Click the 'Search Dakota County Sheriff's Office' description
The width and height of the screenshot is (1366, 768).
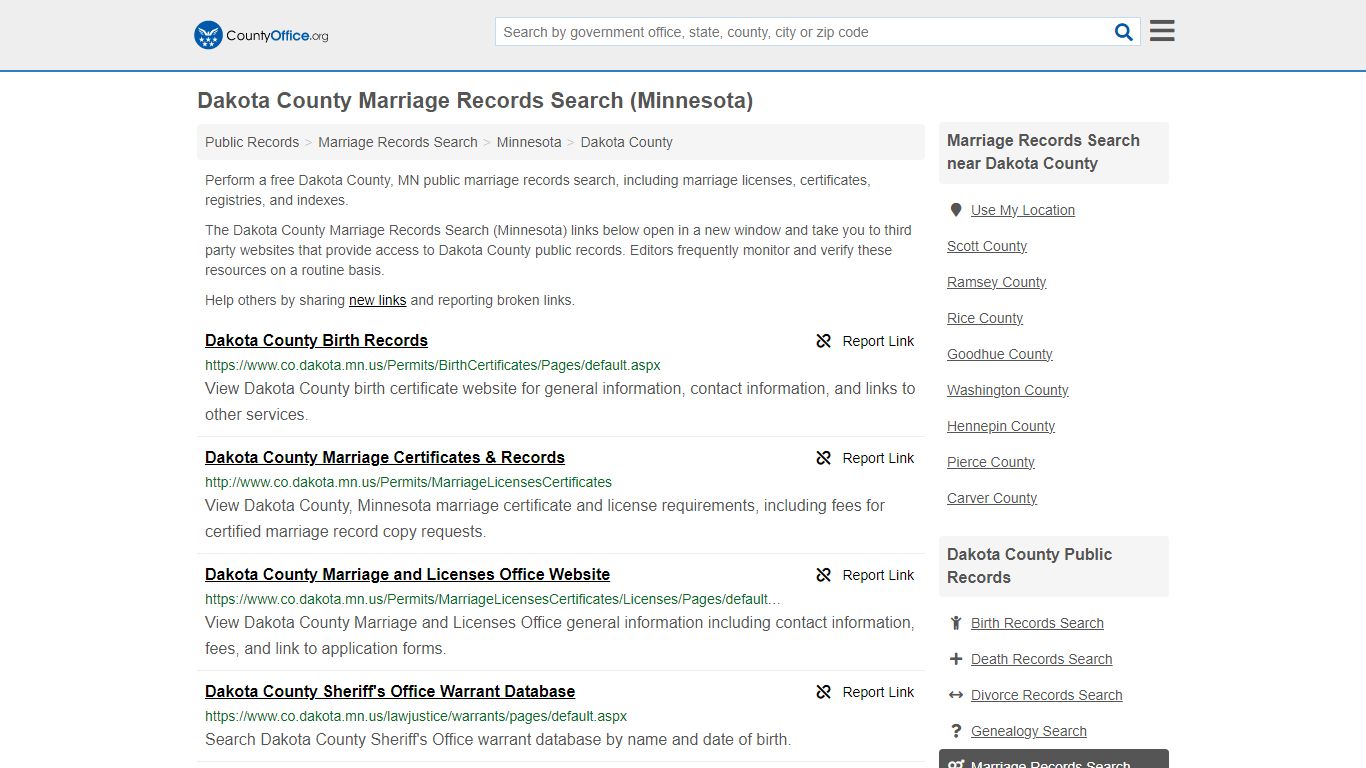498,740
